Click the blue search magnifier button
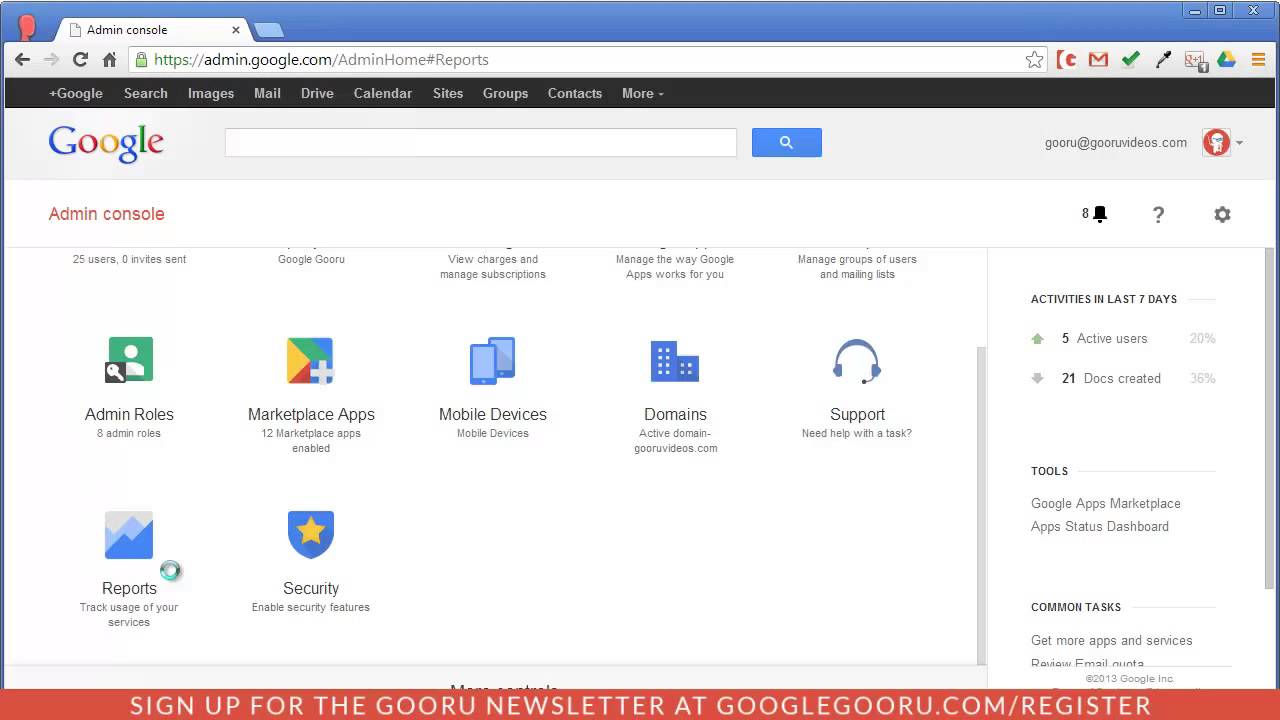Viewport: 1280px width, 720px height. 787,142
